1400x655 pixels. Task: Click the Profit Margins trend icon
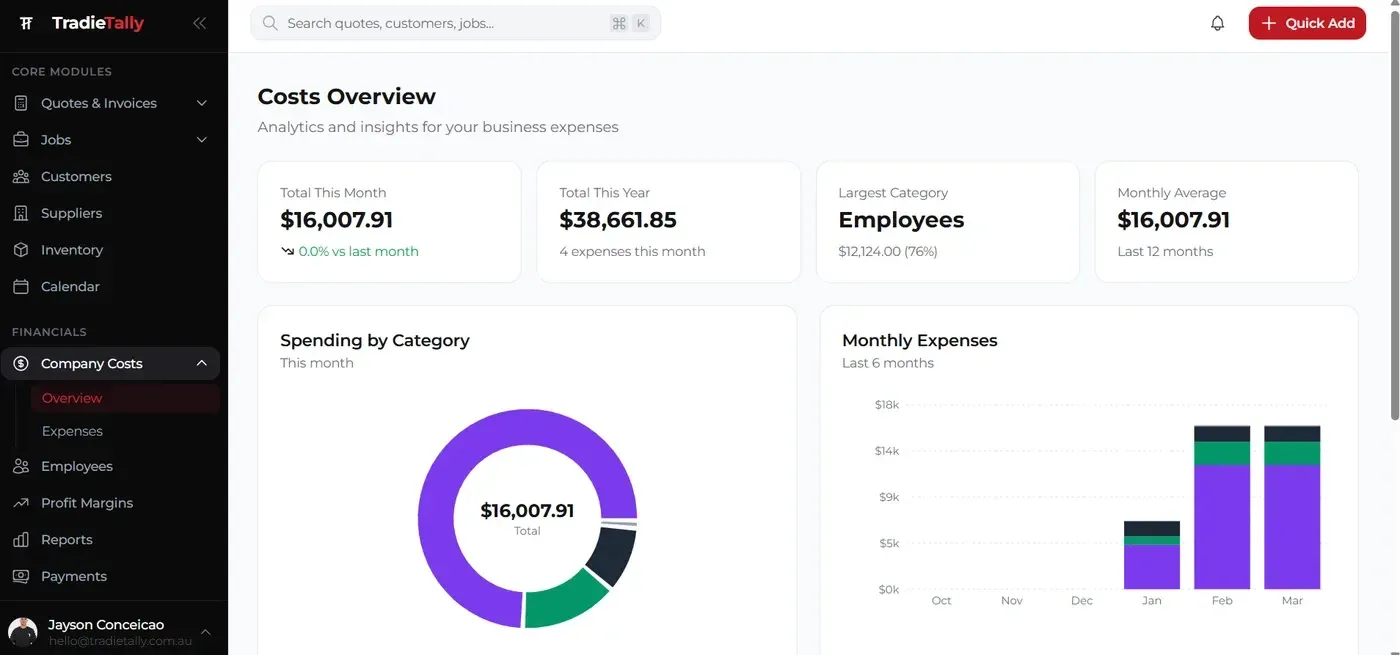(21, 503)
